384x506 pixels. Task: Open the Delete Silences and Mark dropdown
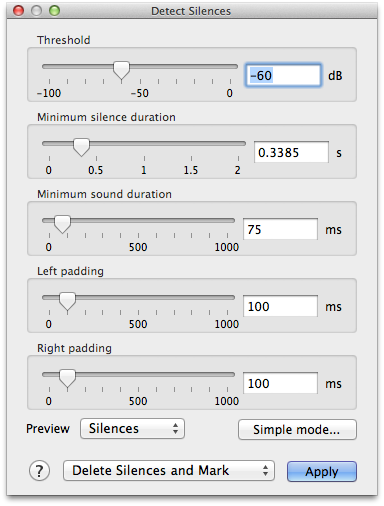[x=169, y=471]
